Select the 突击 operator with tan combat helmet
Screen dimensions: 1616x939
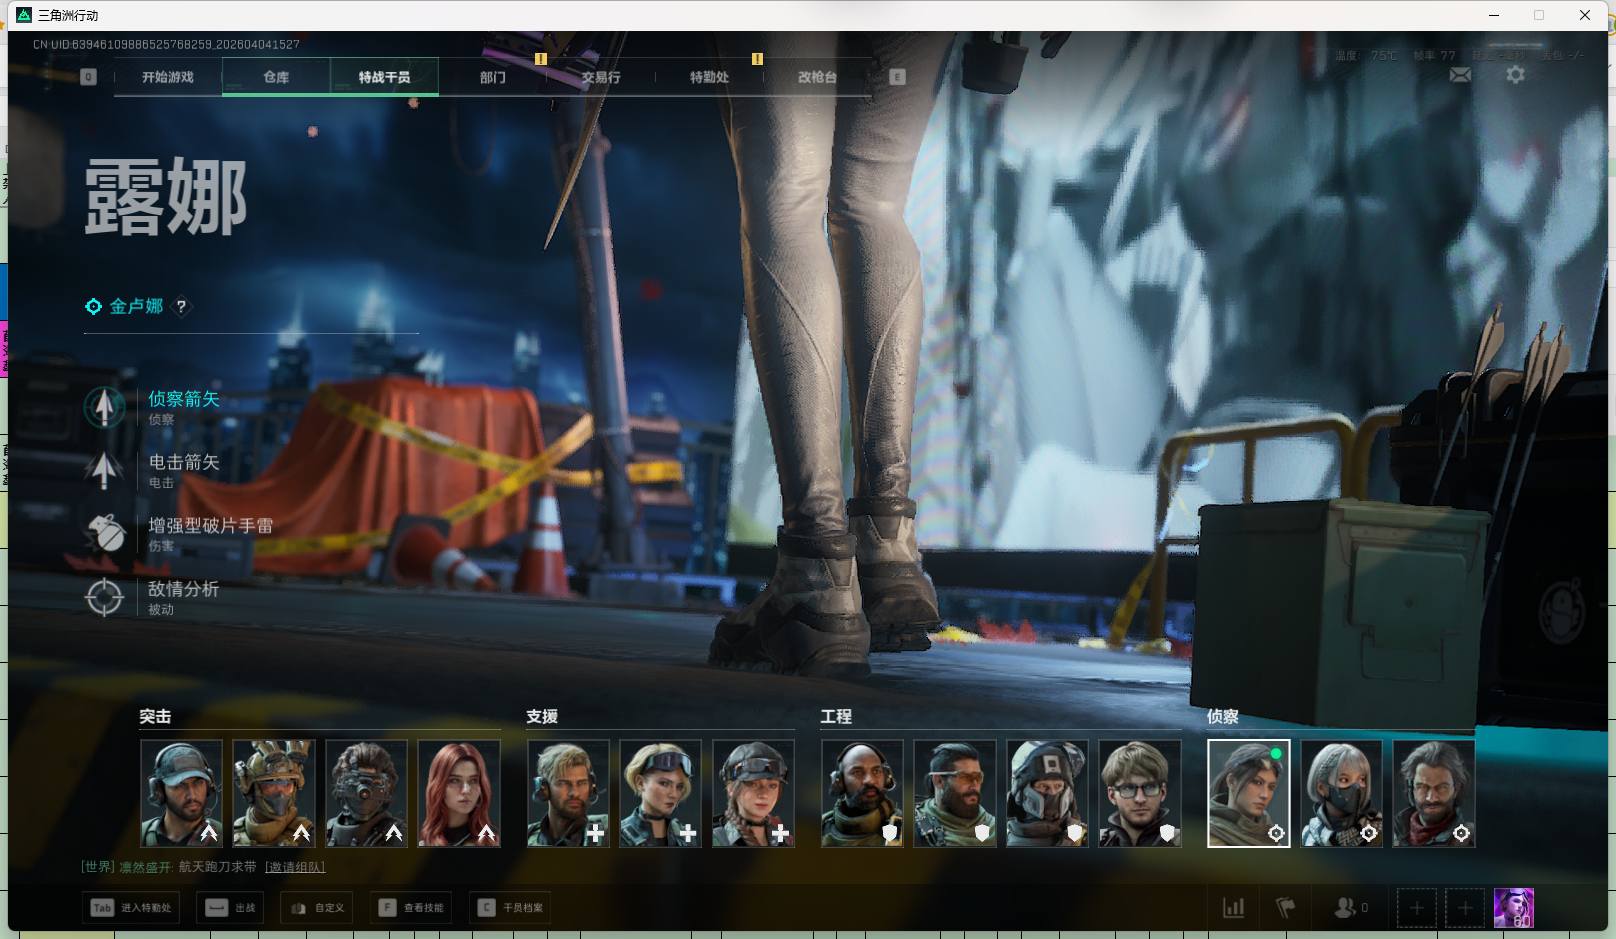274,793
